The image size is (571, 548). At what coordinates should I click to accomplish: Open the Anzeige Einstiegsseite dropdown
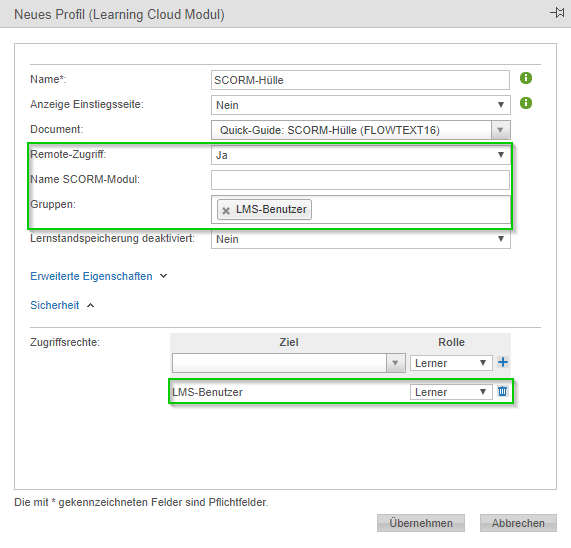(x=361, y=105)
